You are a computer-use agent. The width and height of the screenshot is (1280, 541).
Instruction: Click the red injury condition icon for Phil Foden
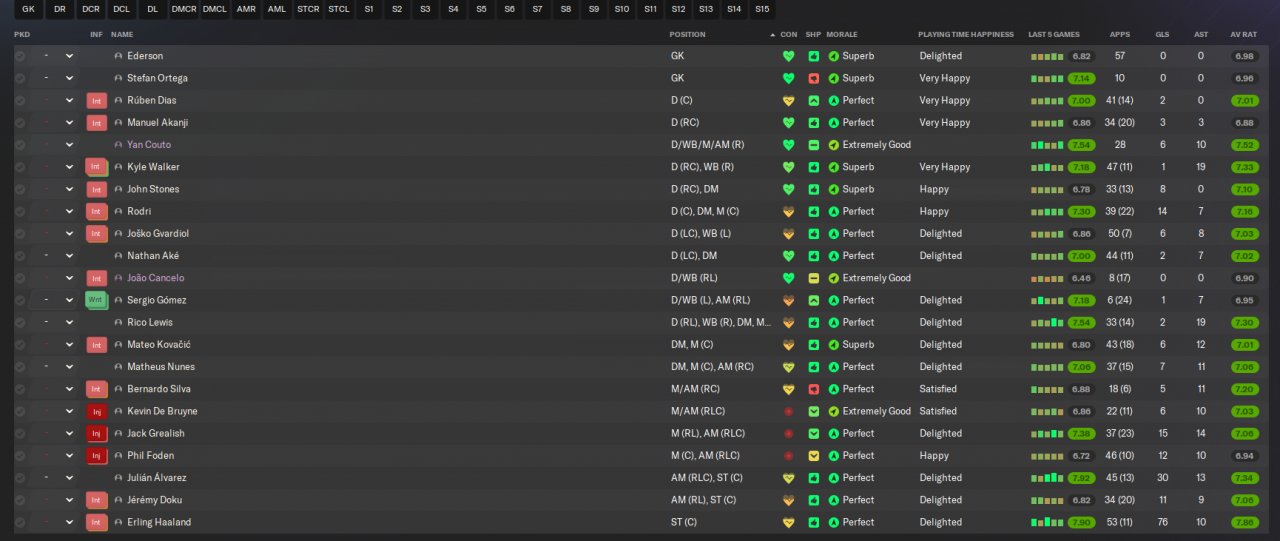[x=788, y=455]
